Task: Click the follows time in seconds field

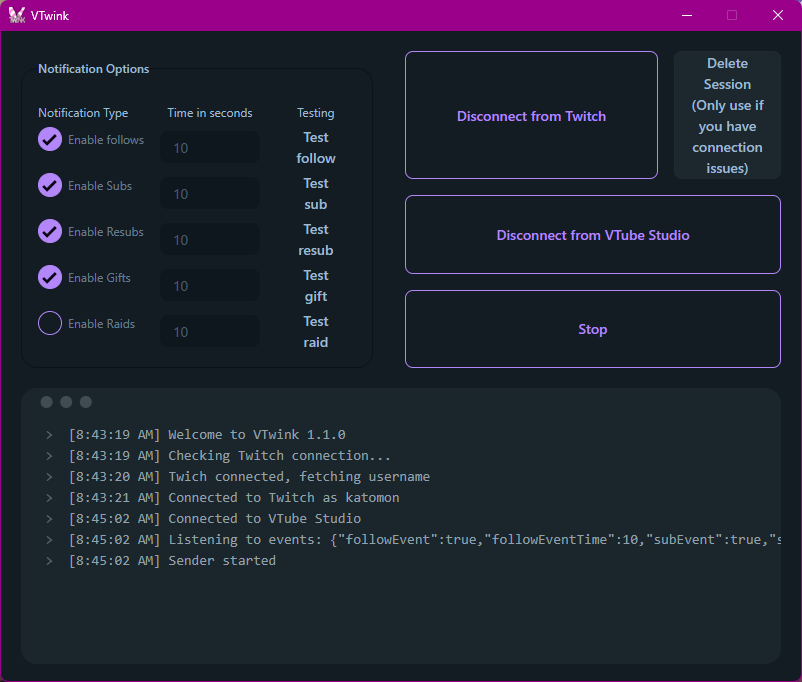Action: tap(210, 148)
